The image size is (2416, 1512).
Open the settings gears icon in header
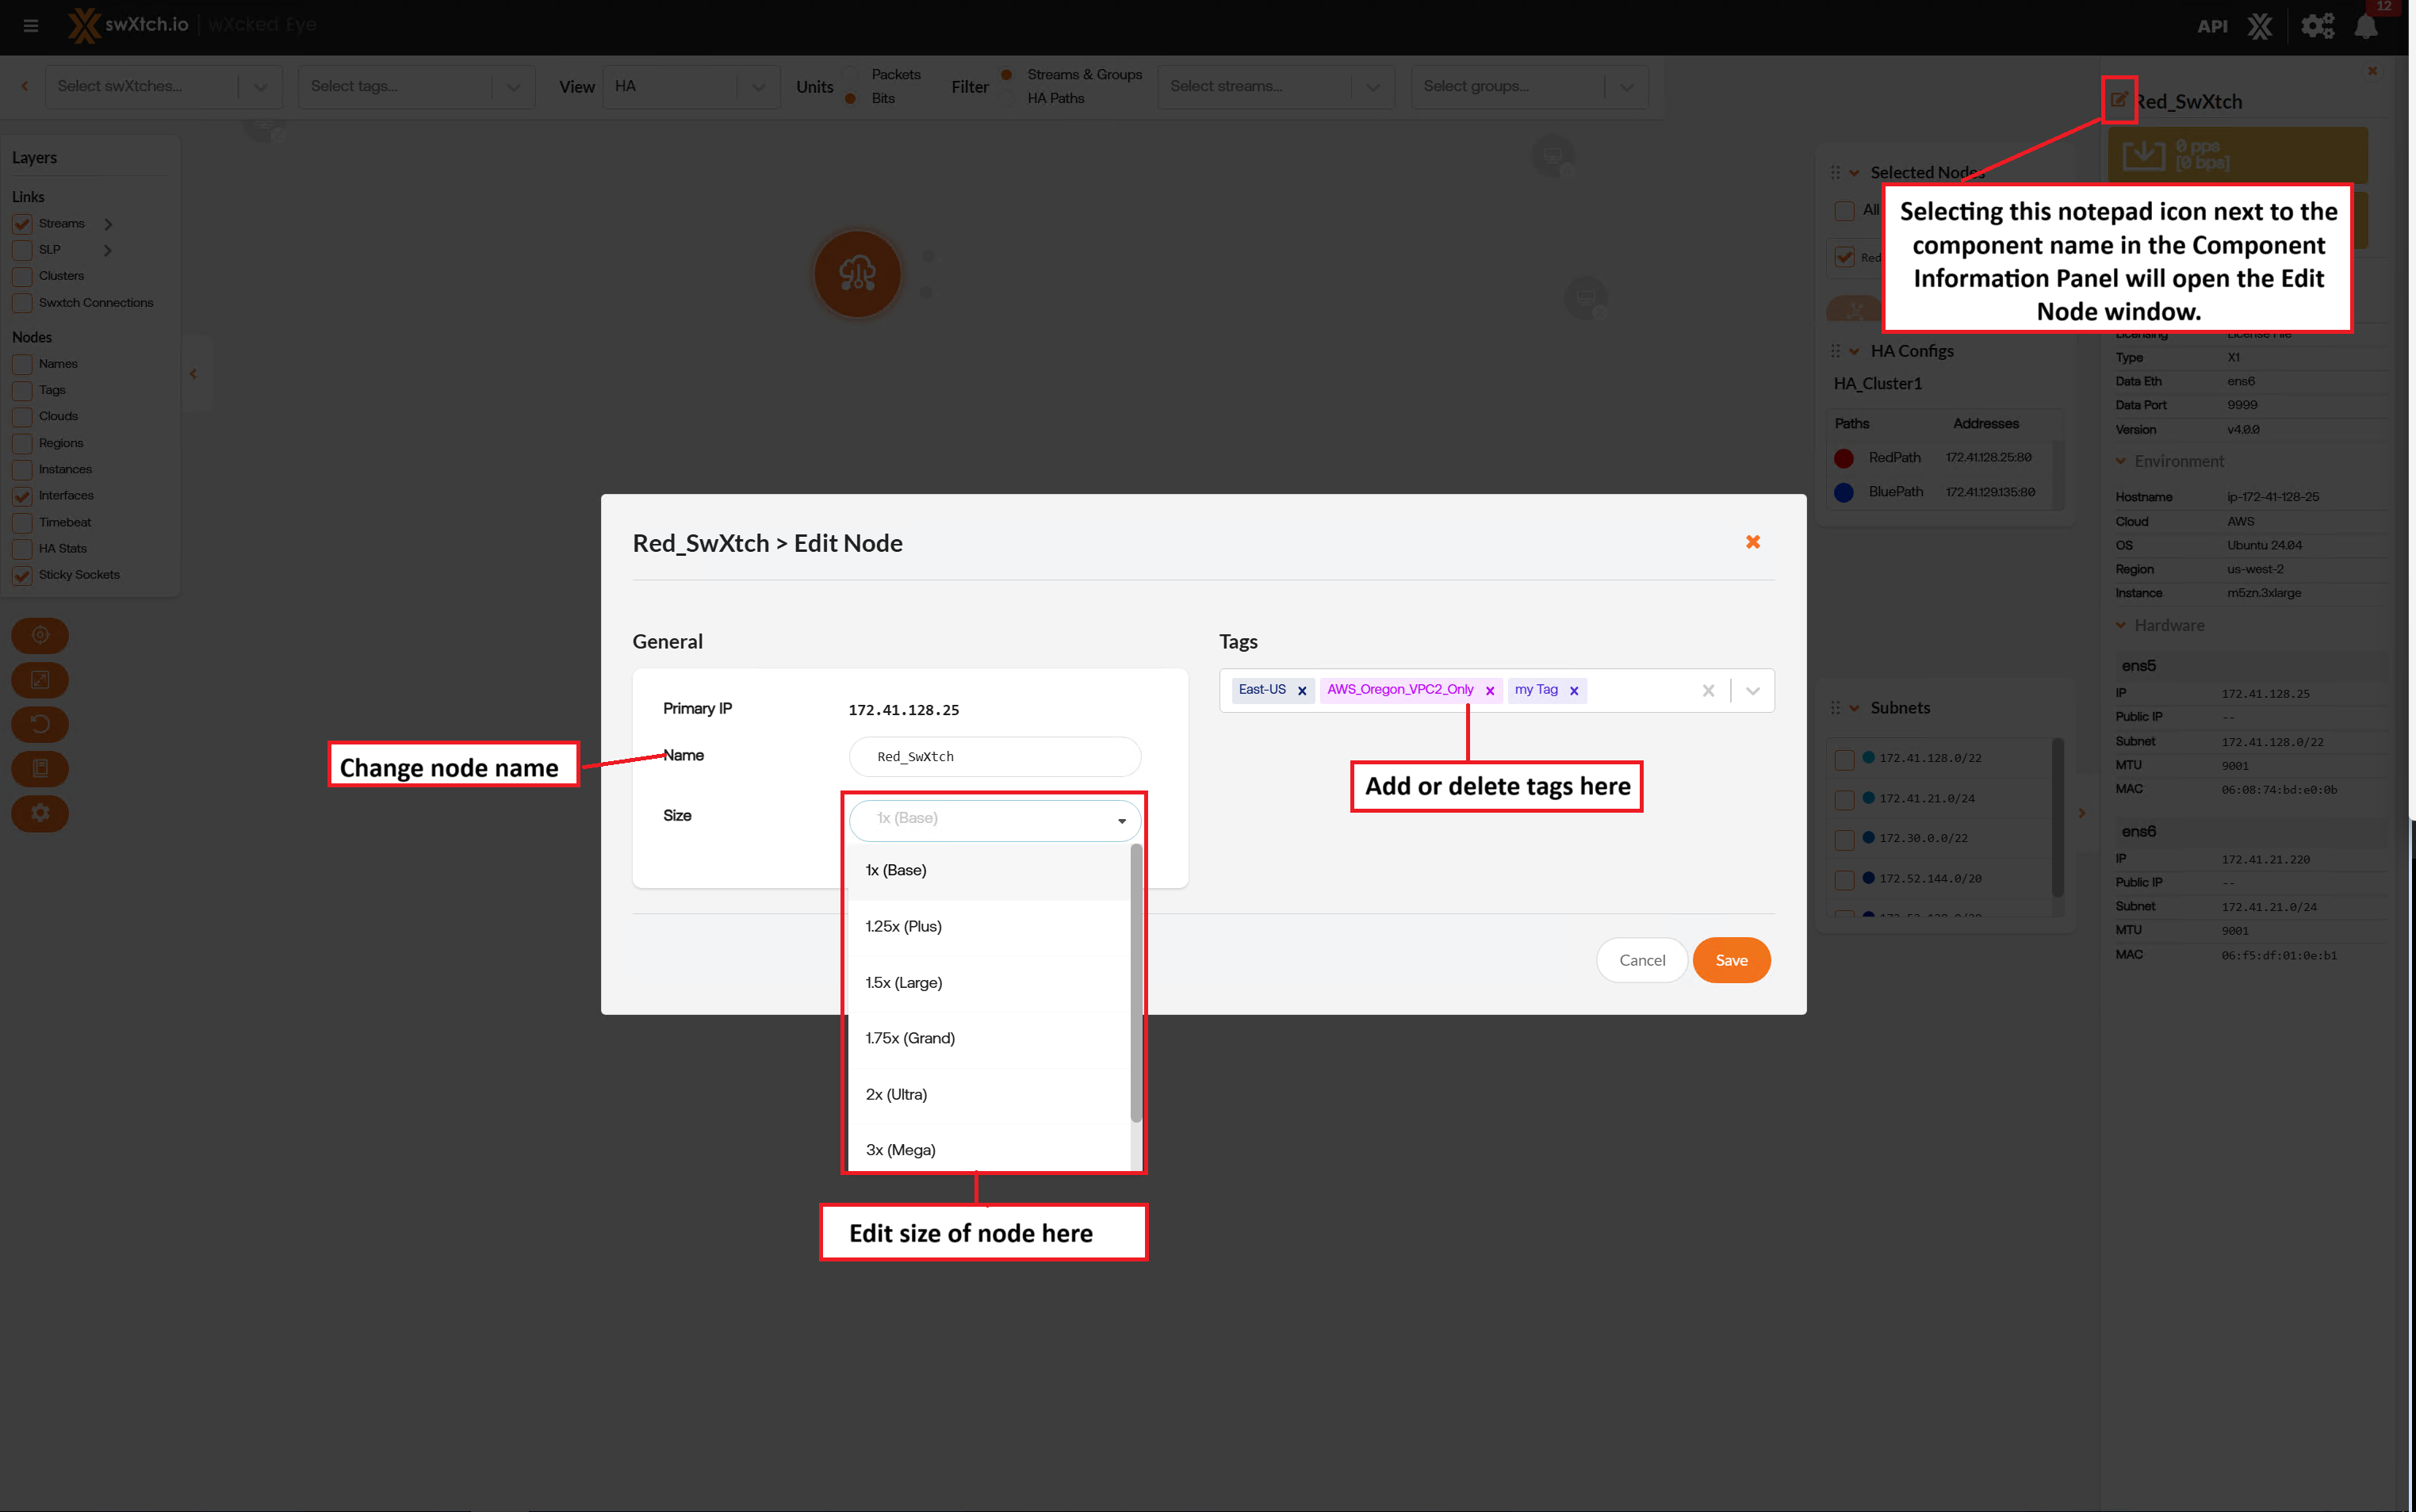(2317, 27)
